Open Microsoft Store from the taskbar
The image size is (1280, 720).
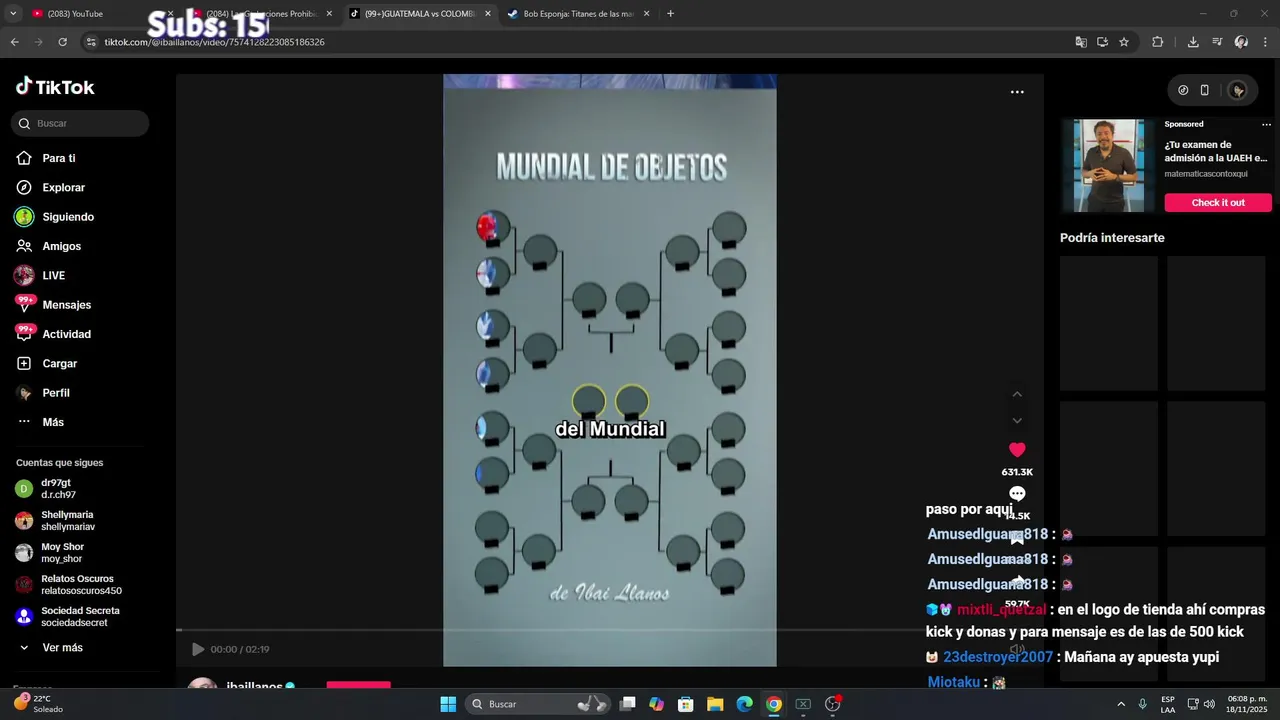tap(686, 704)
